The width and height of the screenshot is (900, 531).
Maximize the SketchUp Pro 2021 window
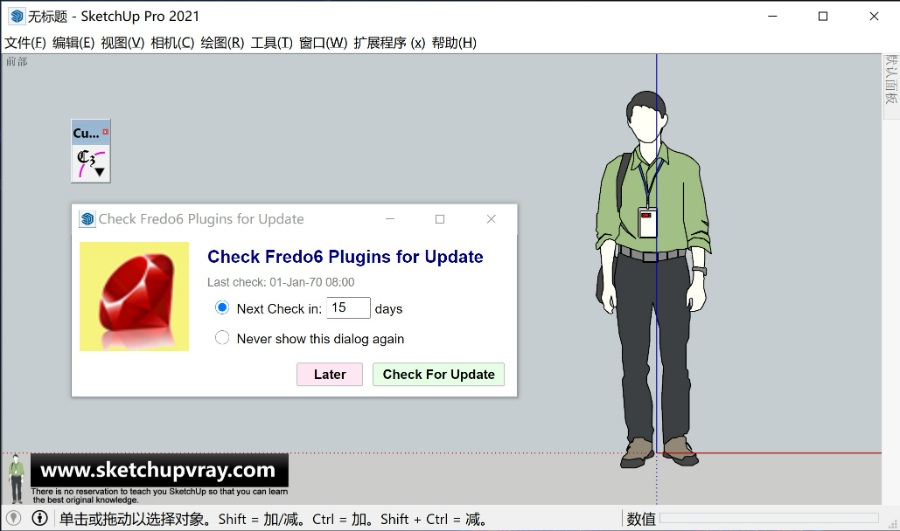click(x=823, y=16)
